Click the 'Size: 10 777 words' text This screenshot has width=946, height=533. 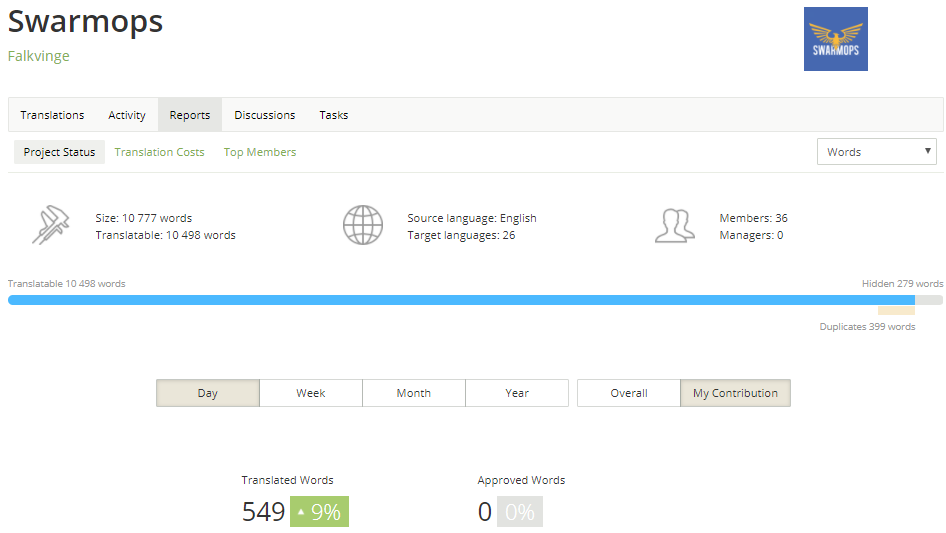point(144,218)
